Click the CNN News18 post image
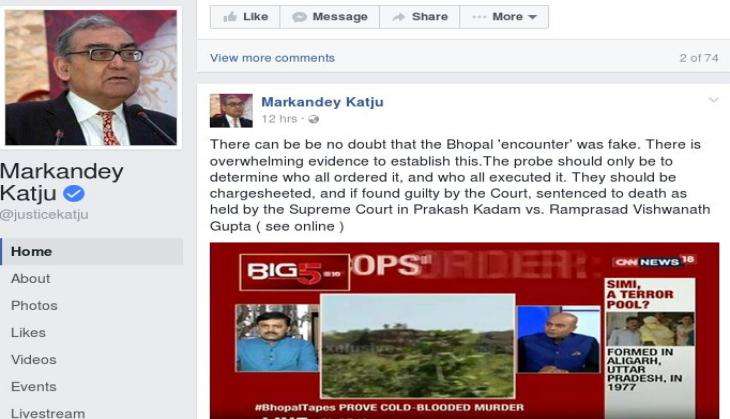This screenshot has width=730, height=419. click(x=464, y=331)
